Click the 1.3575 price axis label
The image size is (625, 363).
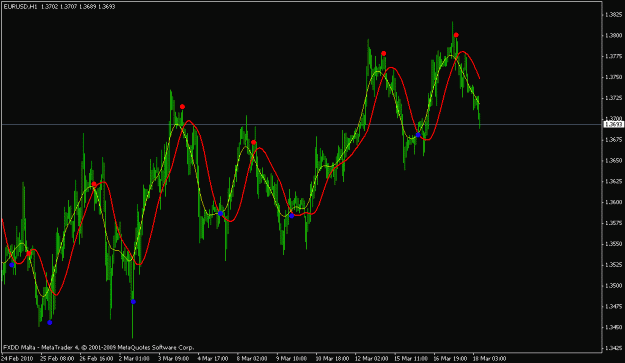(613, 223)
